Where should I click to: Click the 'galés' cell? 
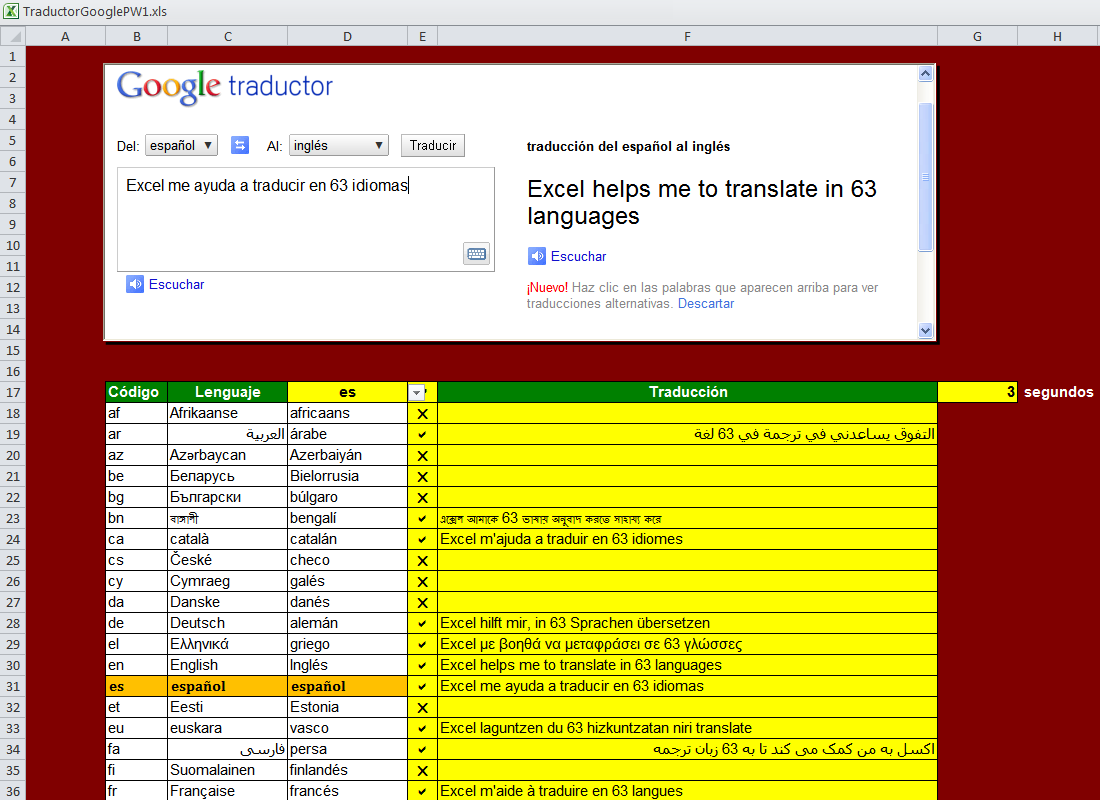[347, 581]
